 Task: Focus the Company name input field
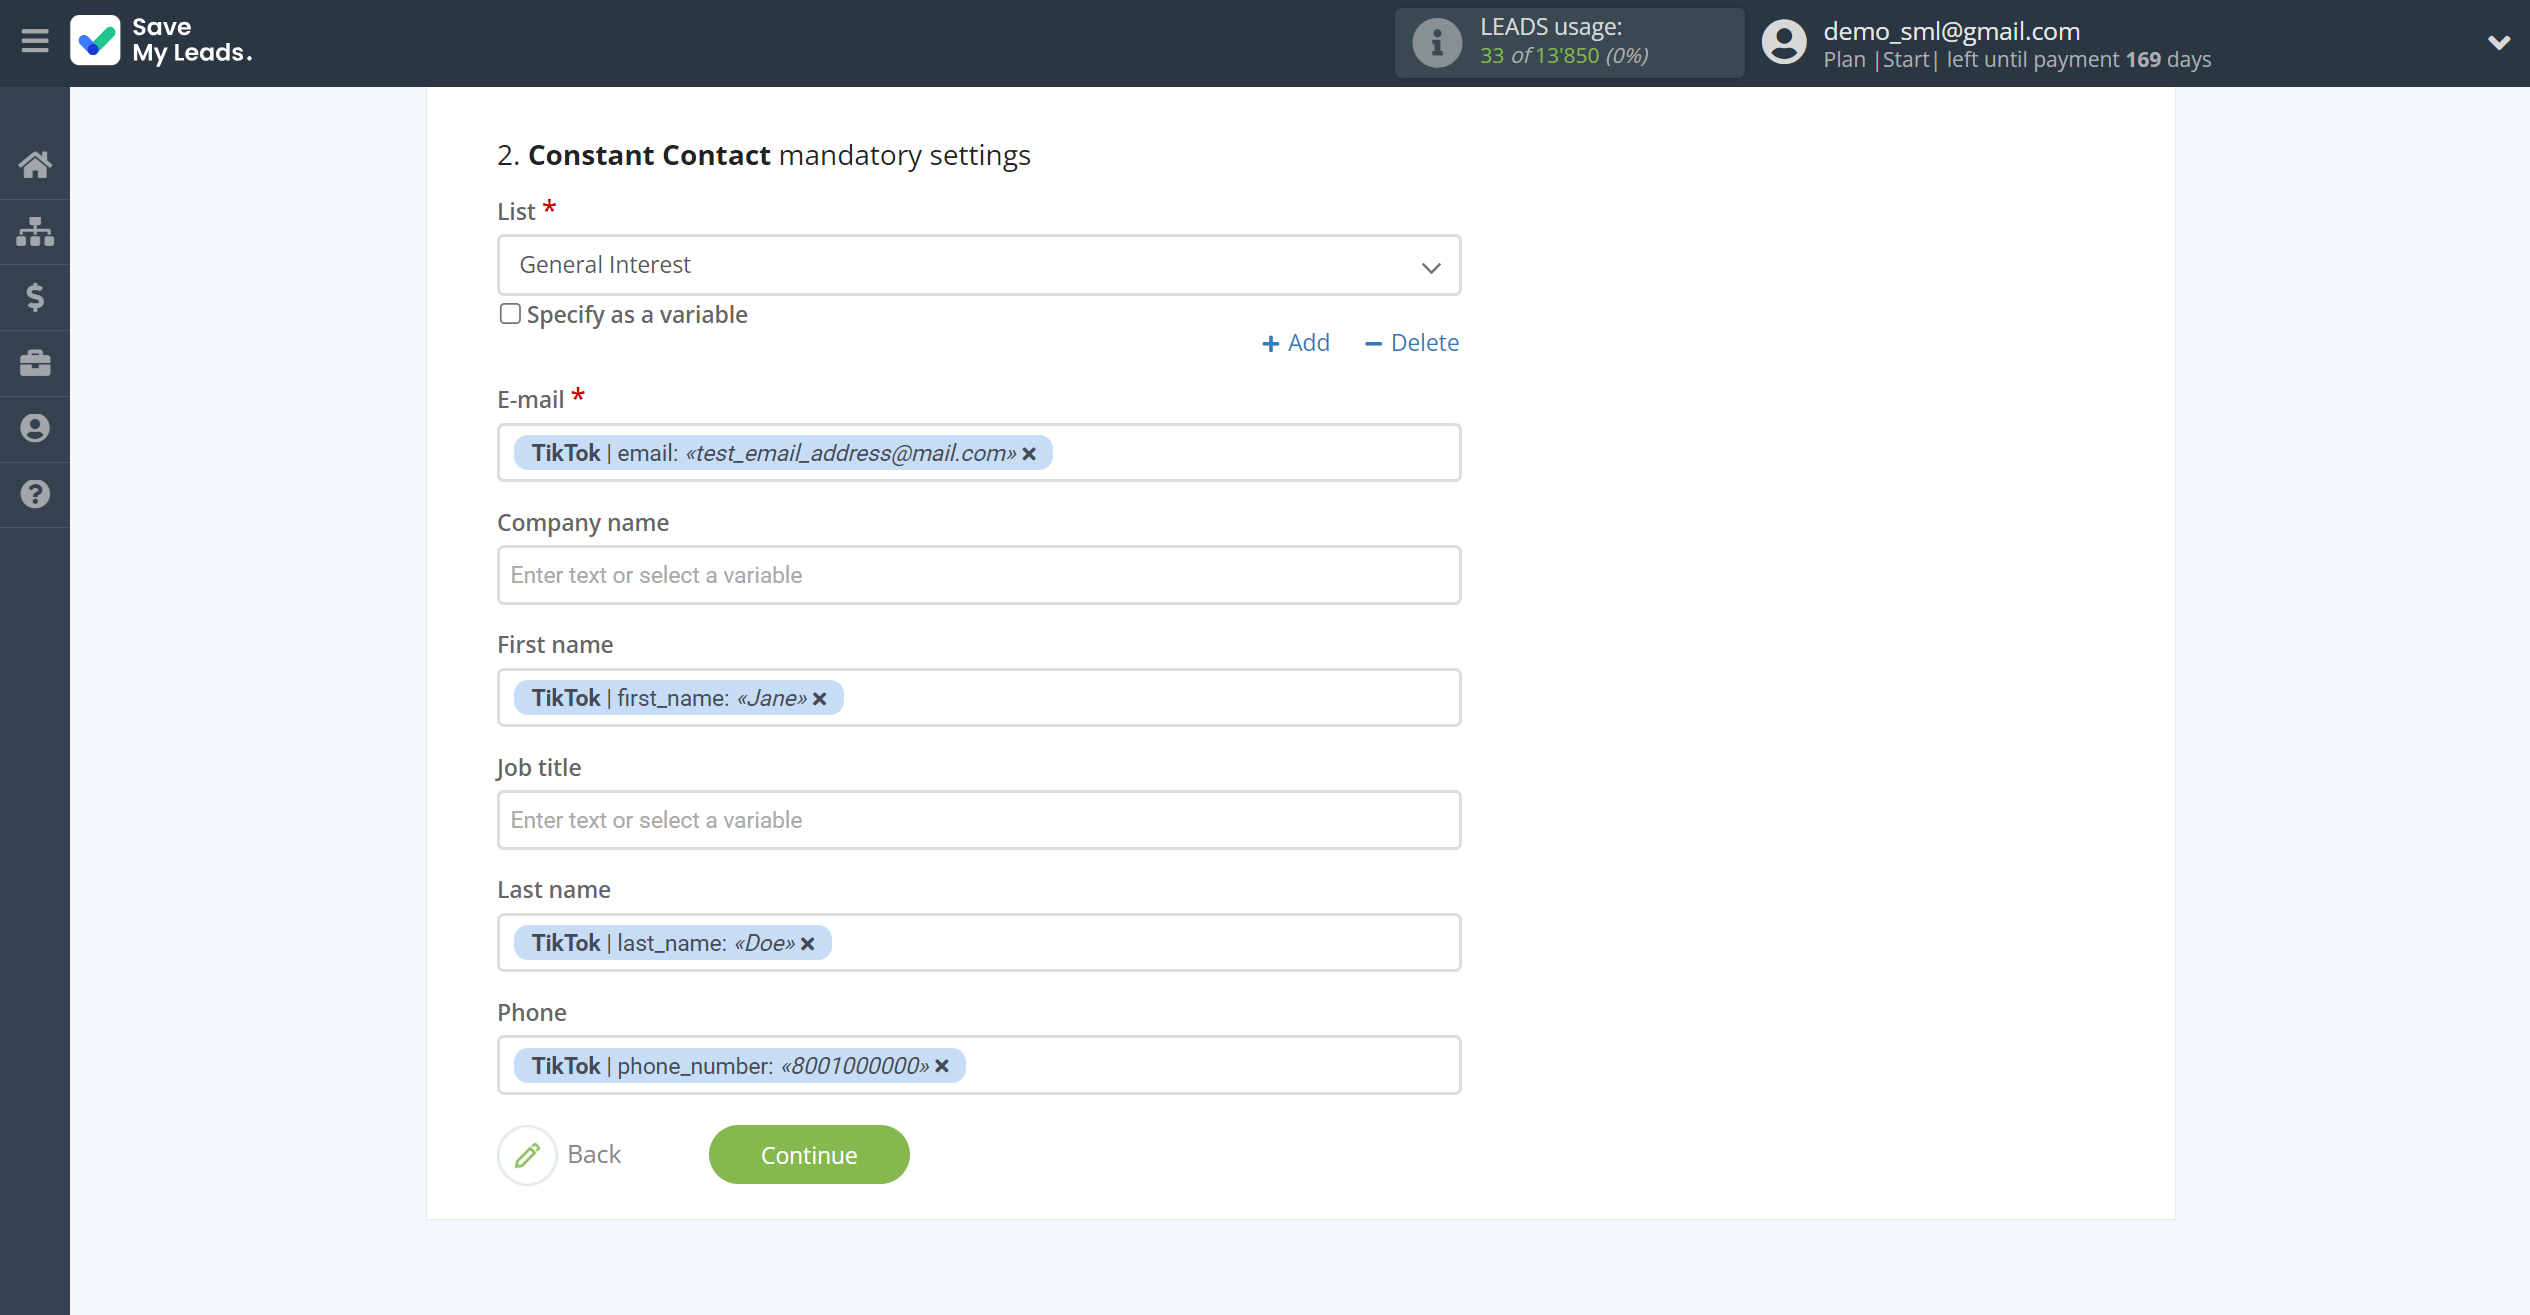(979, 575)
